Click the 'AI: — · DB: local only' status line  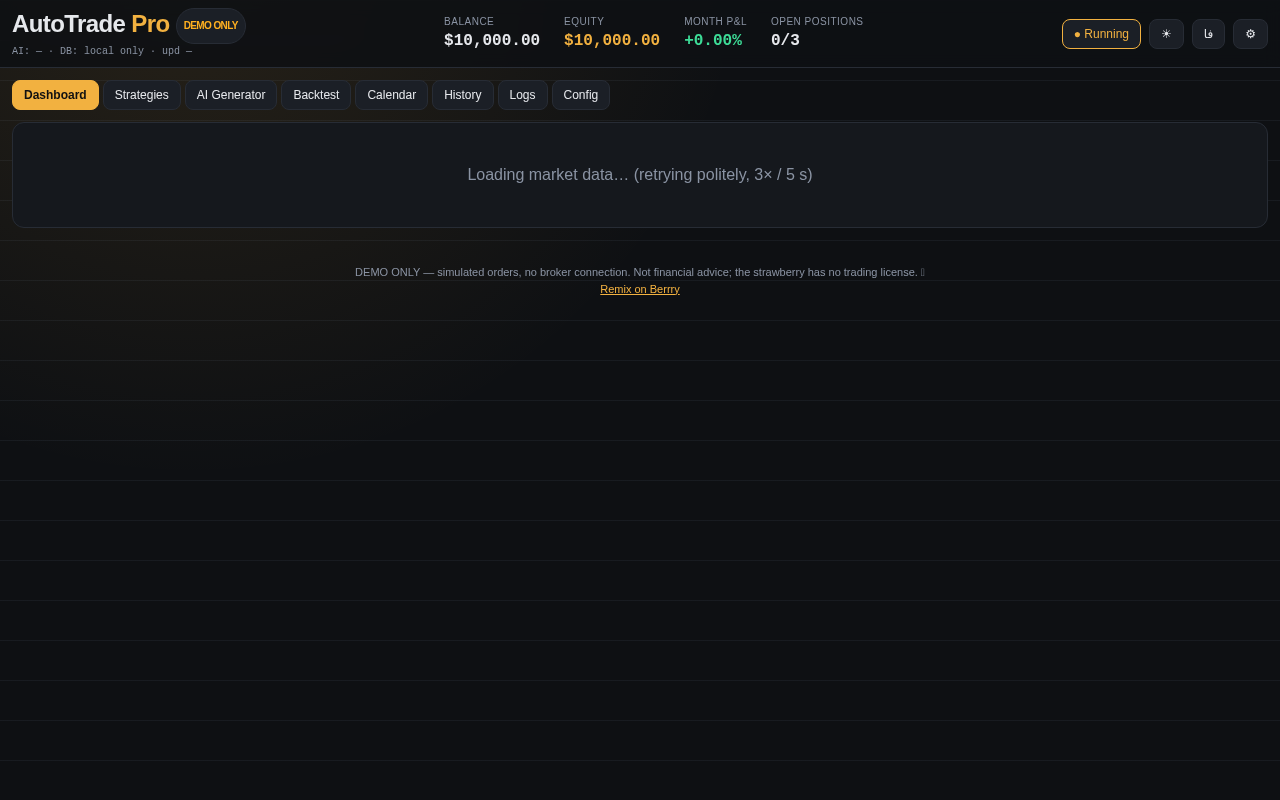(102, 51)
